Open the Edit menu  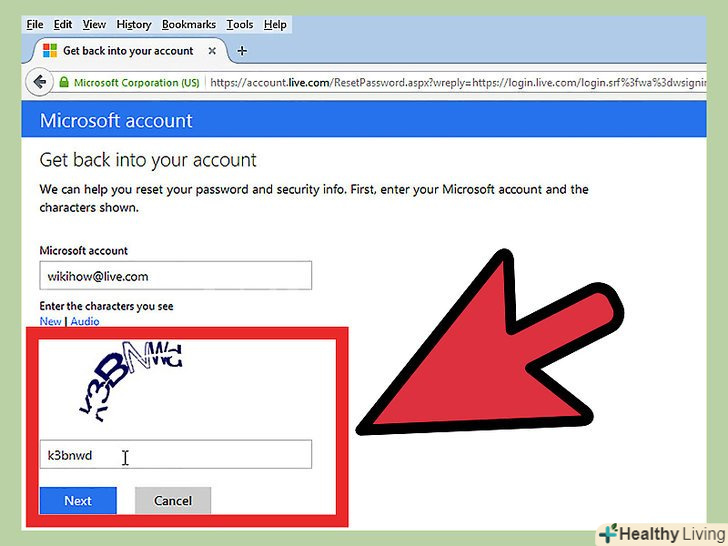63,24
